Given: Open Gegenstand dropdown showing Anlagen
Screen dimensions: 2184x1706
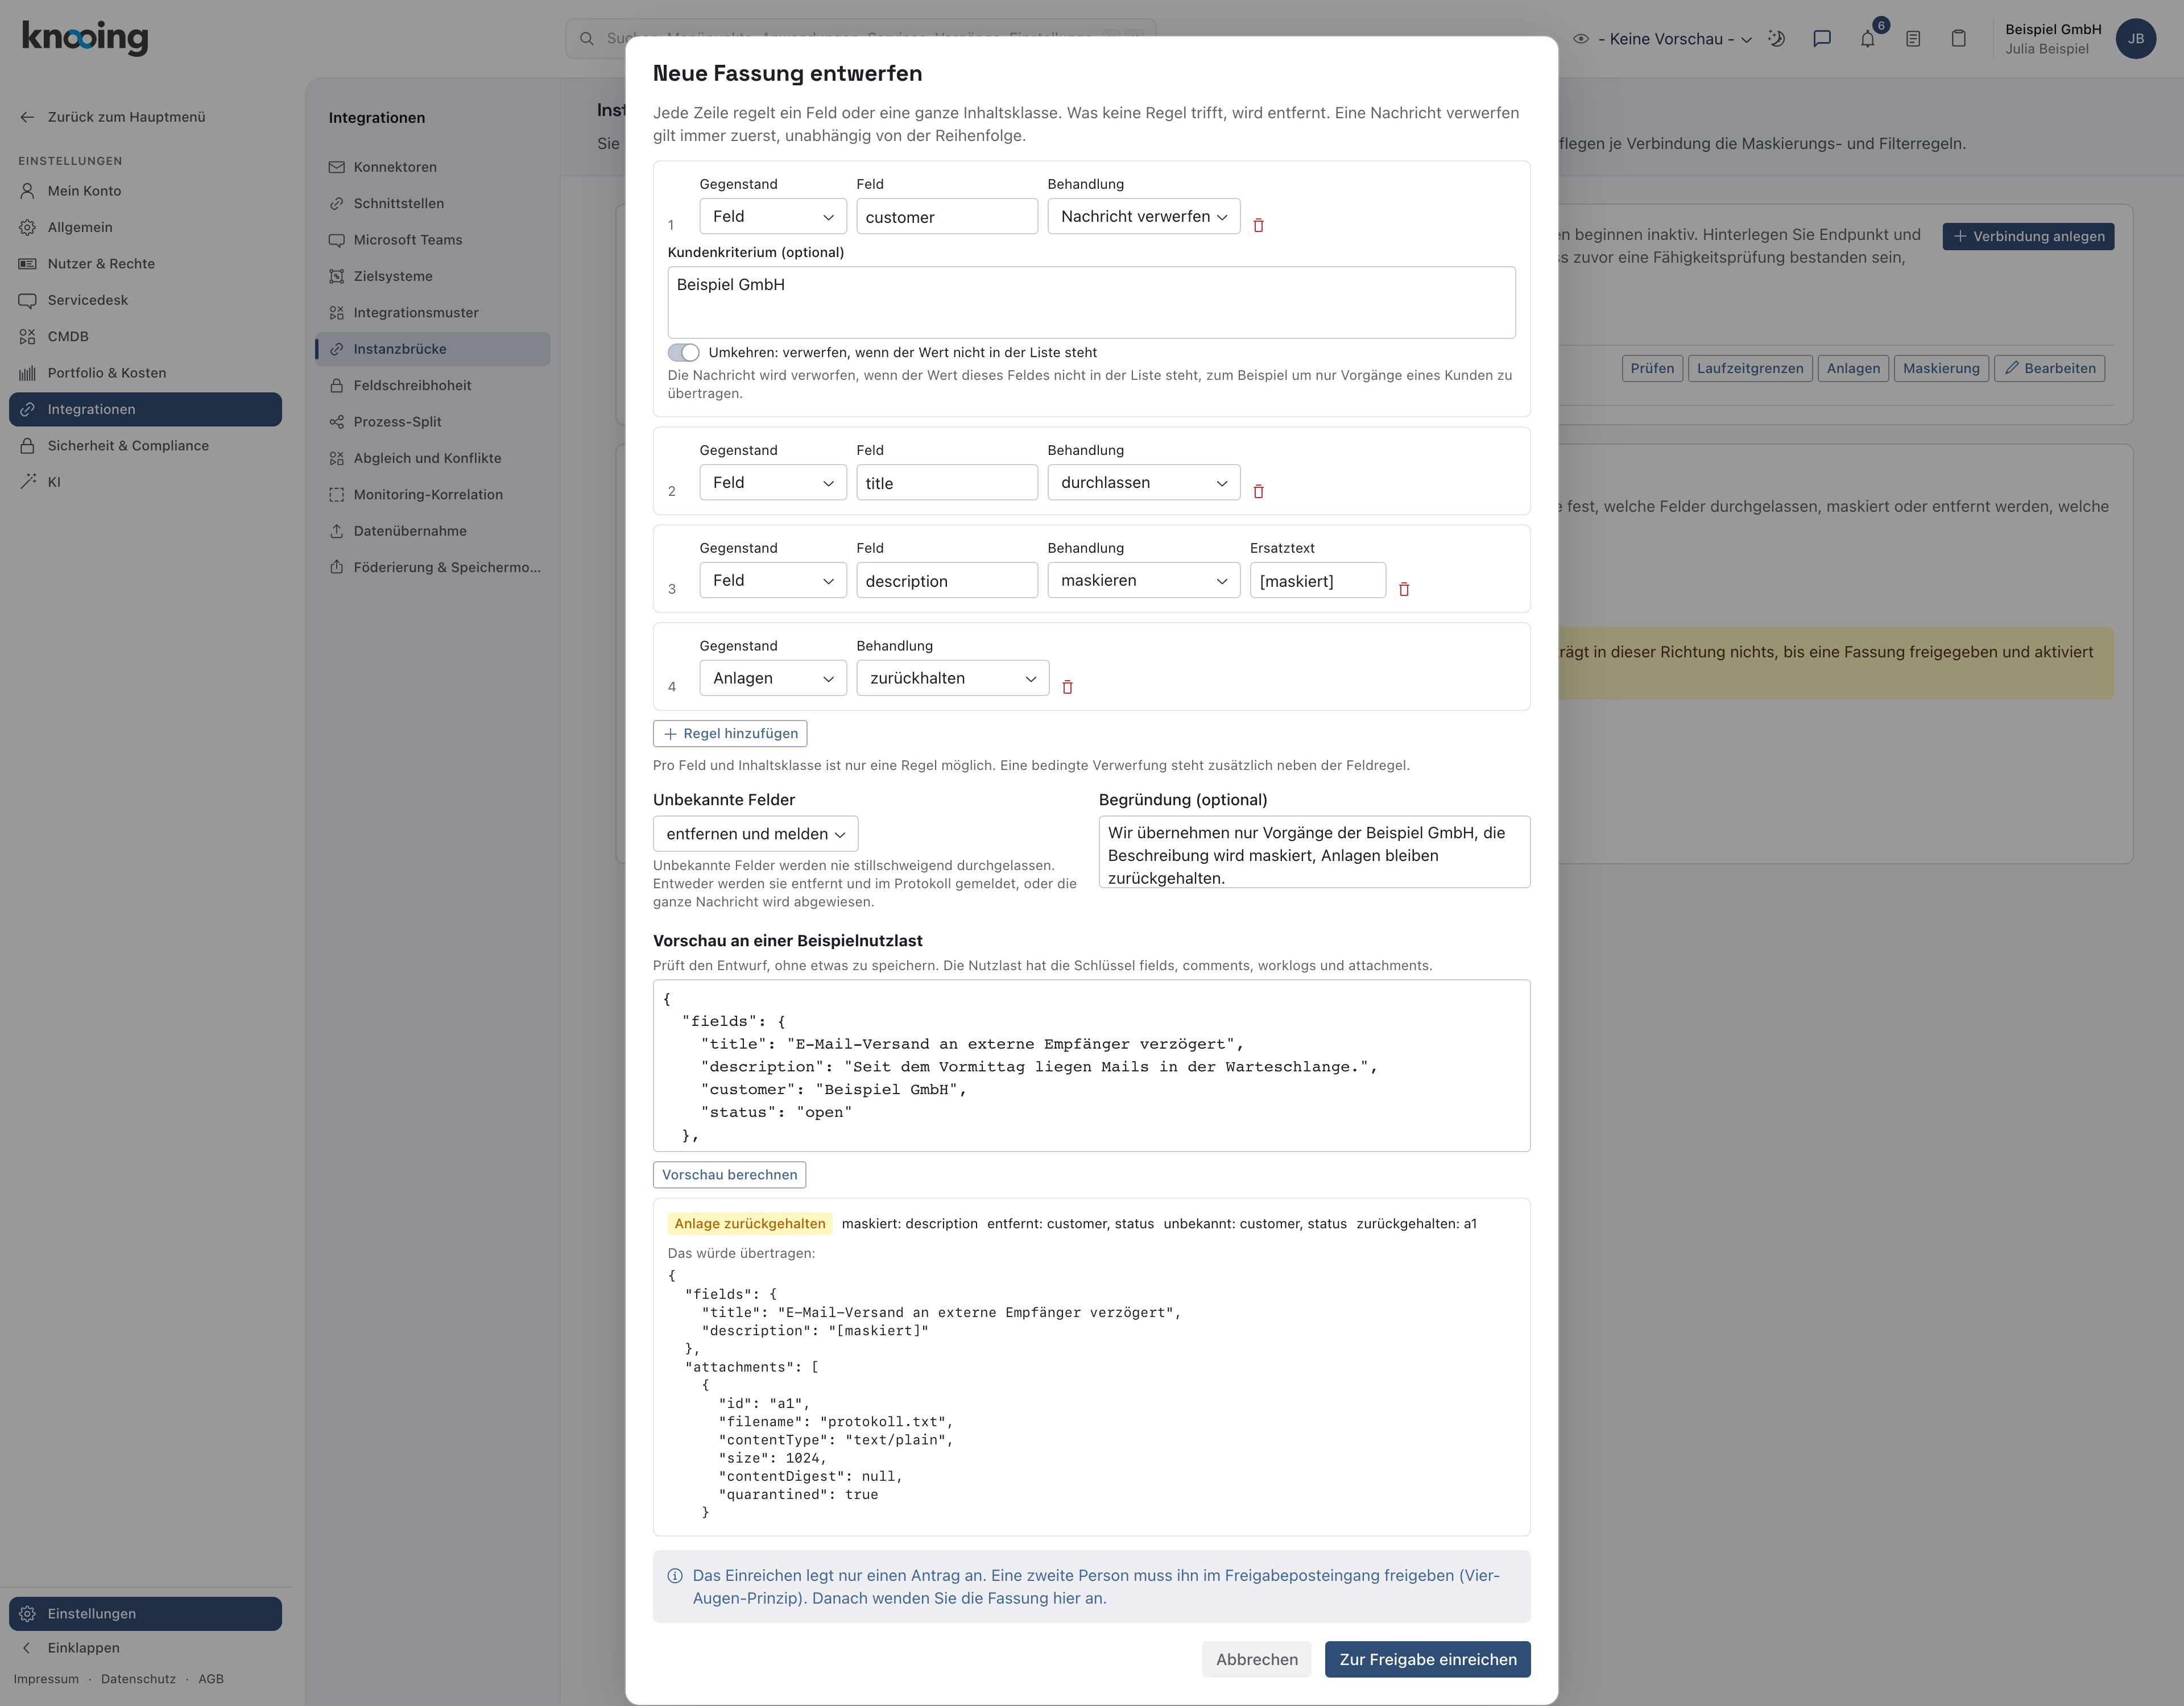Looking at the screenshot, I should tap(773, 679).
